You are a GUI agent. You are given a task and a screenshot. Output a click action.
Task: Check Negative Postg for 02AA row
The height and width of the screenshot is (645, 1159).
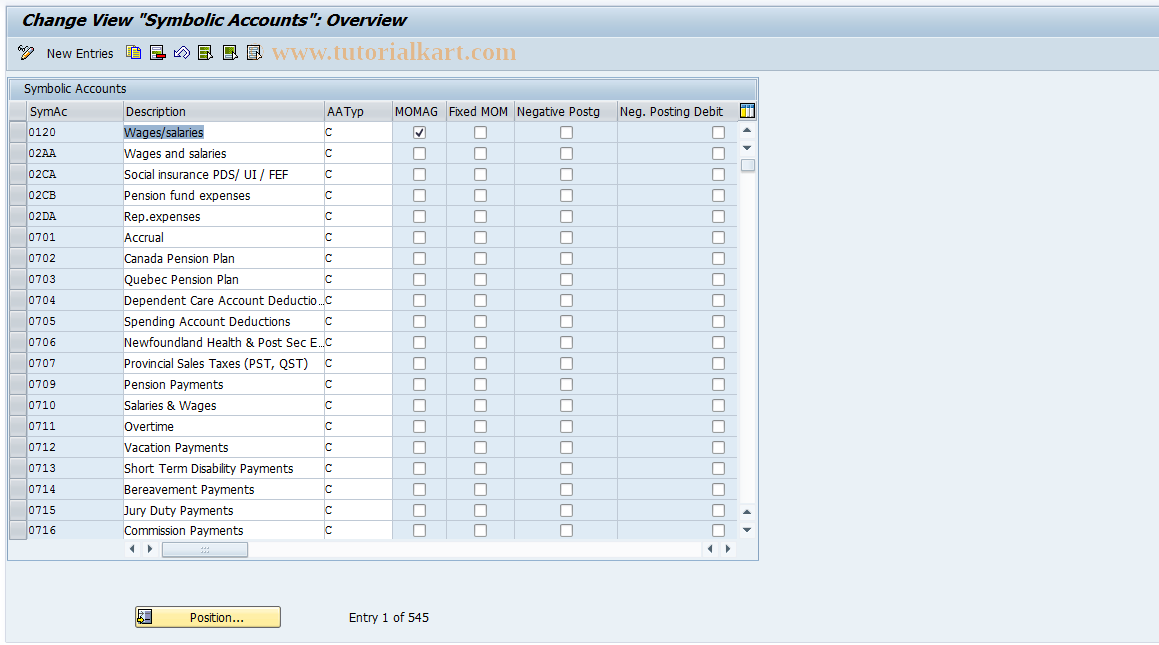[x=566, y=154]
